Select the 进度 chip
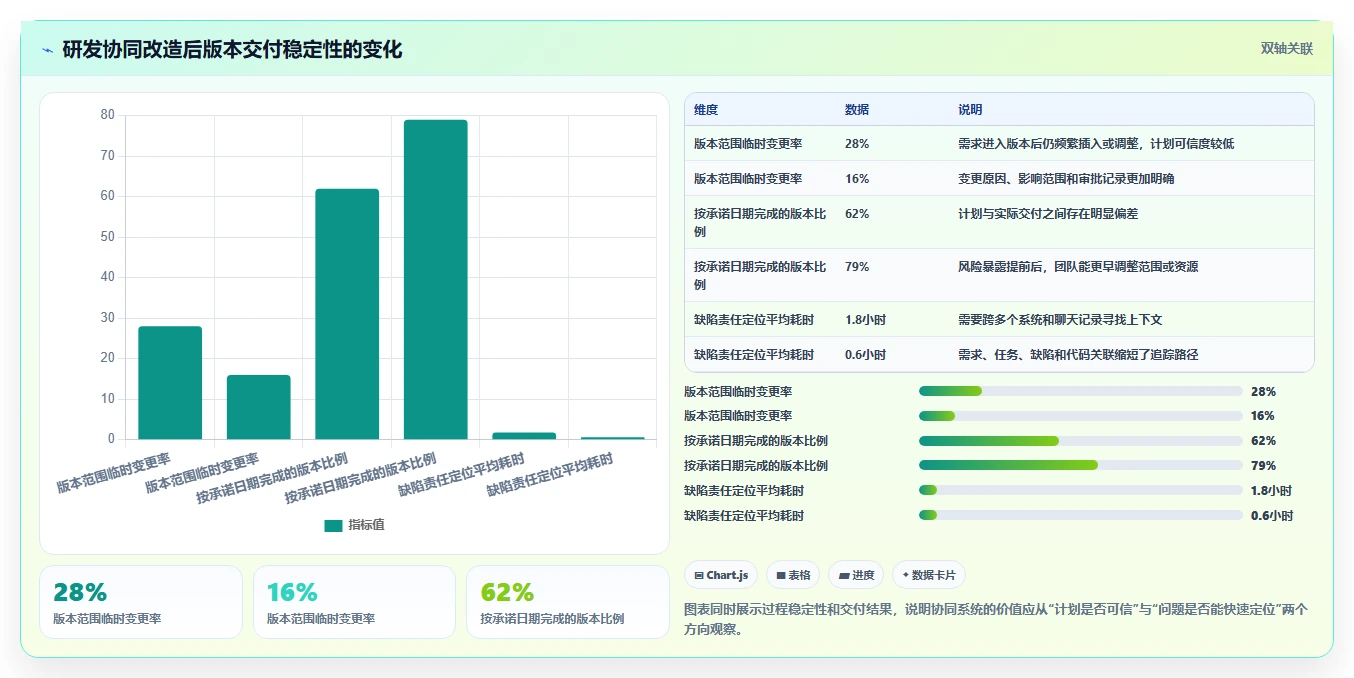Image resolution: width=1354 pixels, height=678 pixels. pos(856,575)
